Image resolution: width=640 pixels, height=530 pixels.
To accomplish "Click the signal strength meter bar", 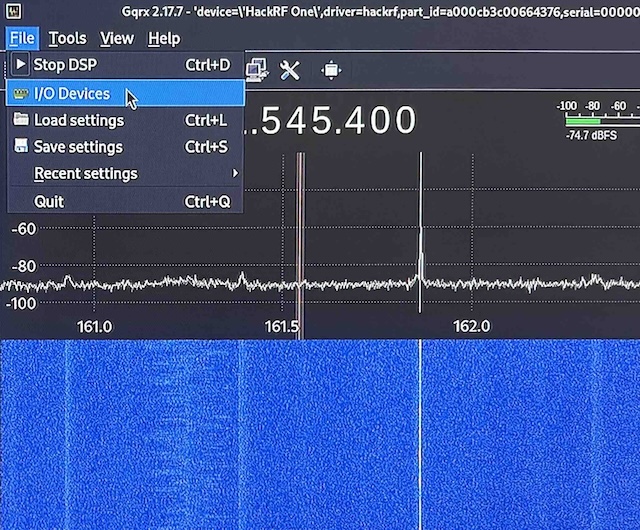I will [602, 121].
